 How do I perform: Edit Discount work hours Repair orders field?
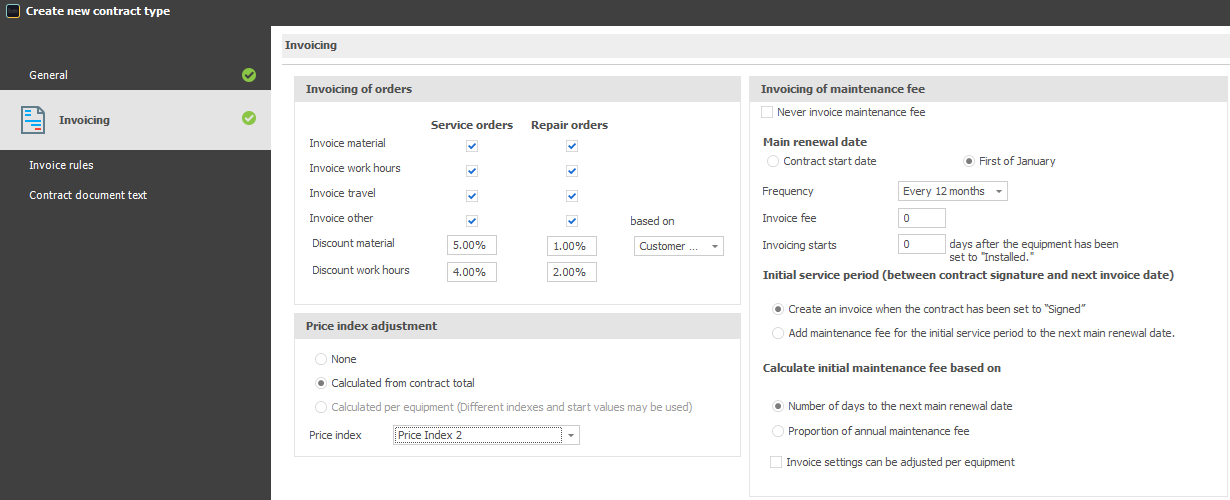(572, 272)
